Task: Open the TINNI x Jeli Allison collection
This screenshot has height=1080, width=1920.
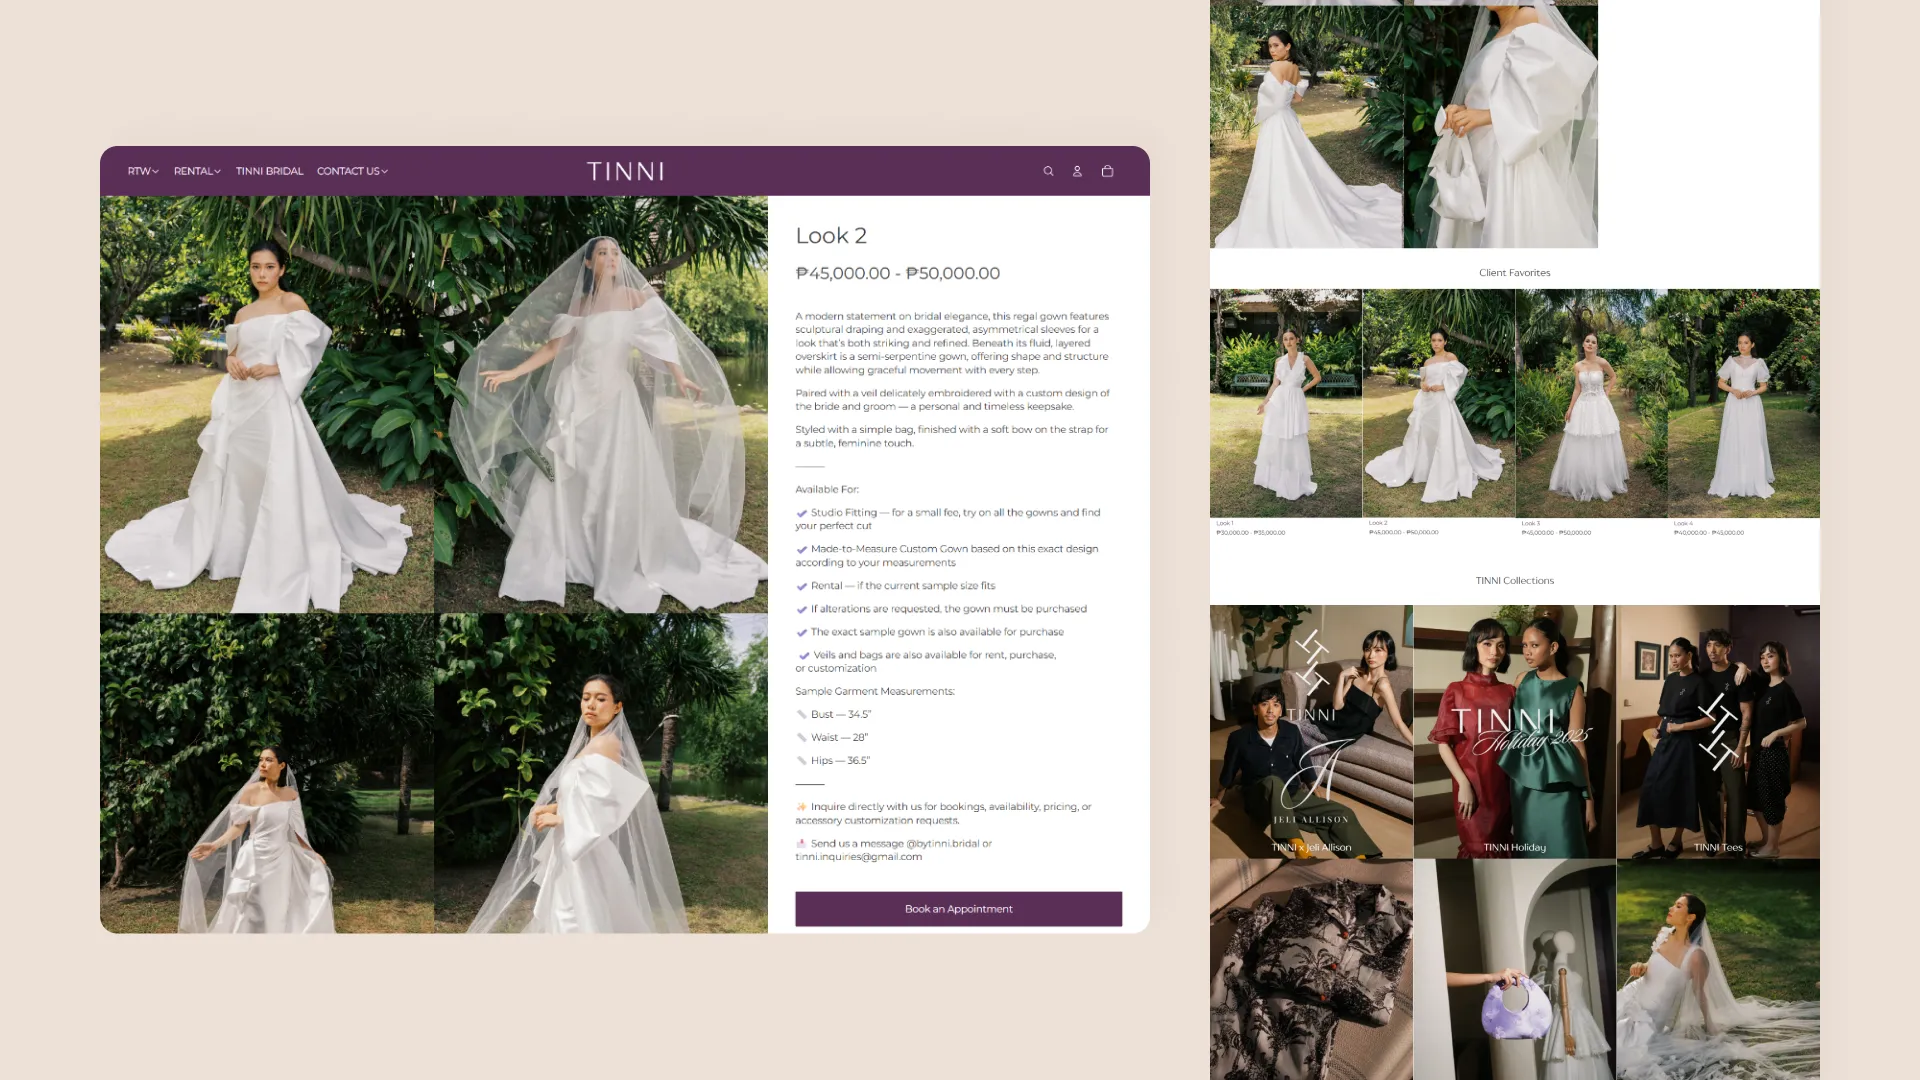Action: point(1311,731)
